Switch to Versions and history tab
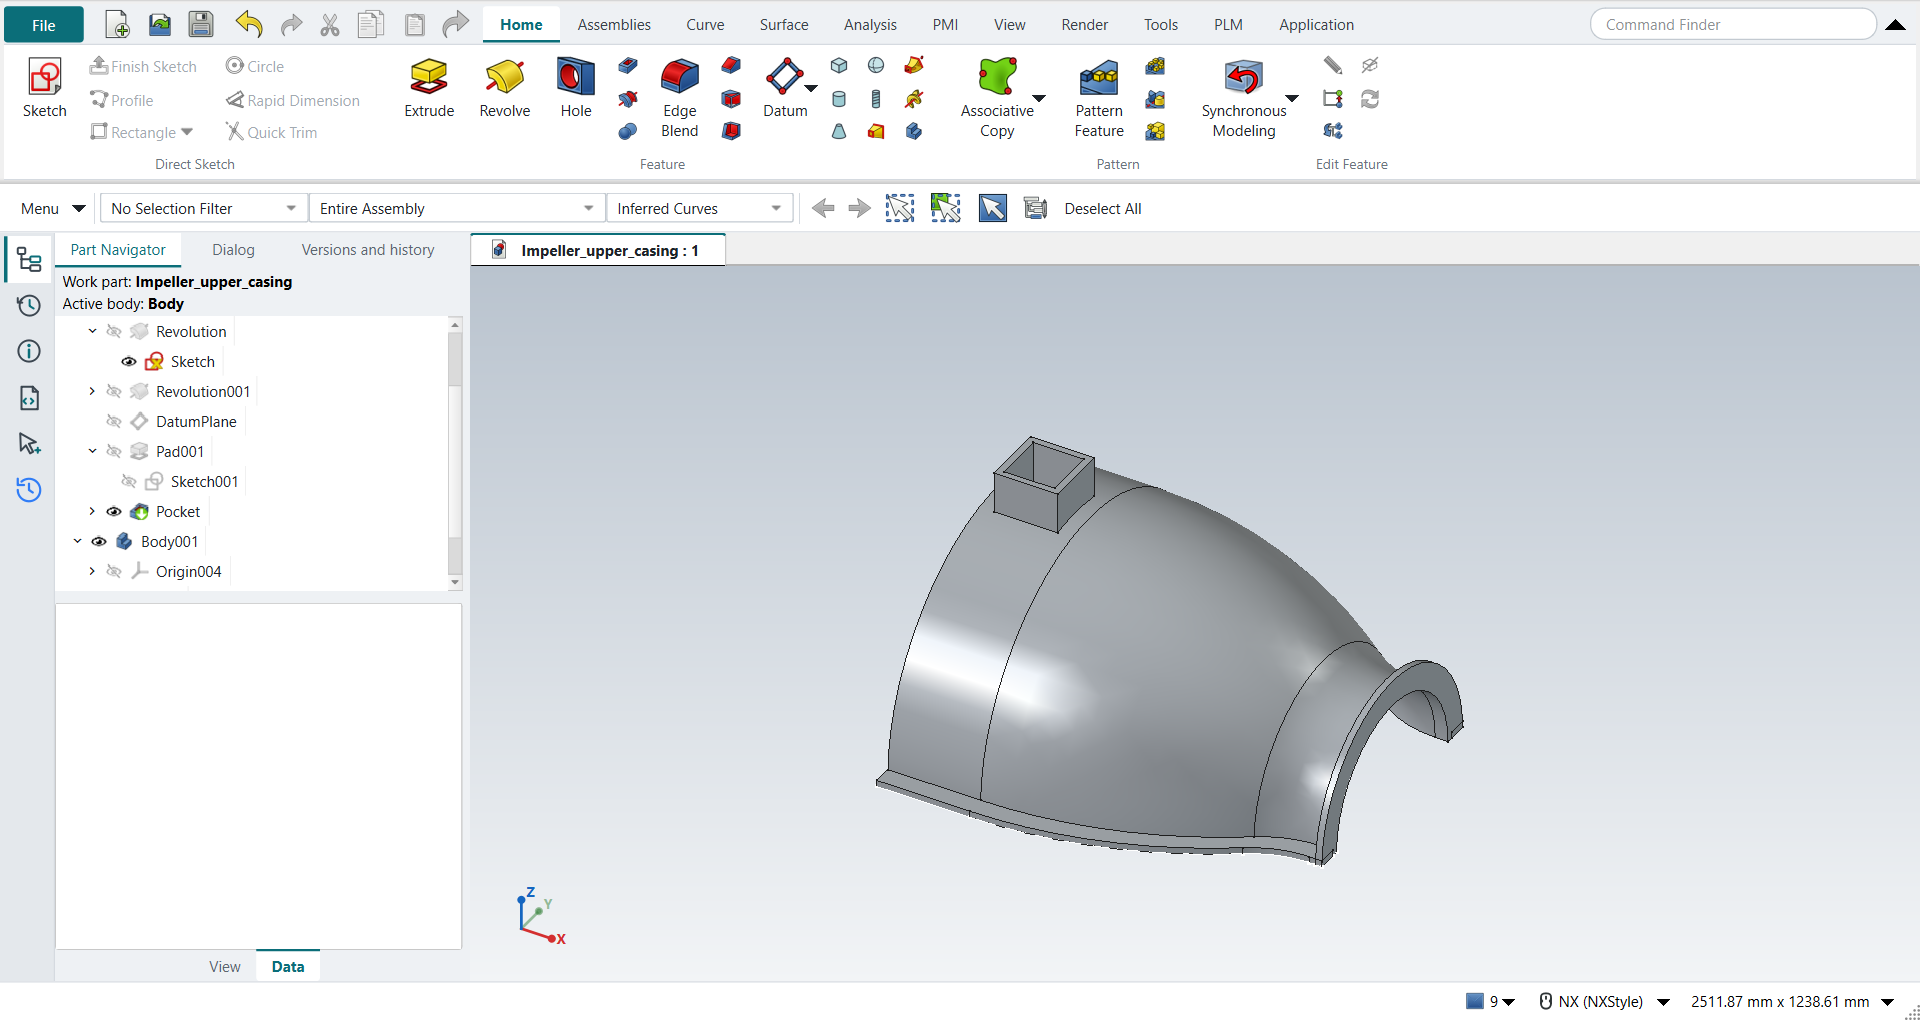Viewport: 1920px width, 1020px height. [x=368, y=250]
